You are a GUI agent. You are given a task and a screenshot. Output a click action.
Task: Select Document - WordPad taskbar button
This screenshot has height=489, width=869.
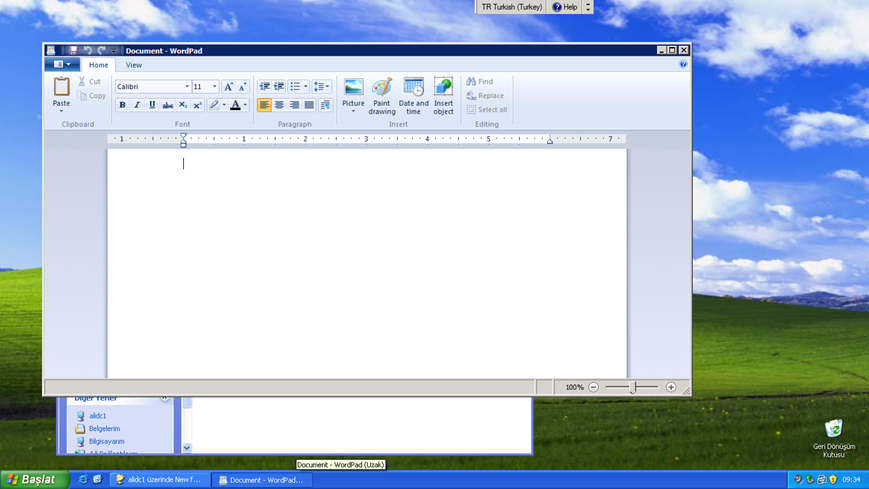click(x=261, y=480)
